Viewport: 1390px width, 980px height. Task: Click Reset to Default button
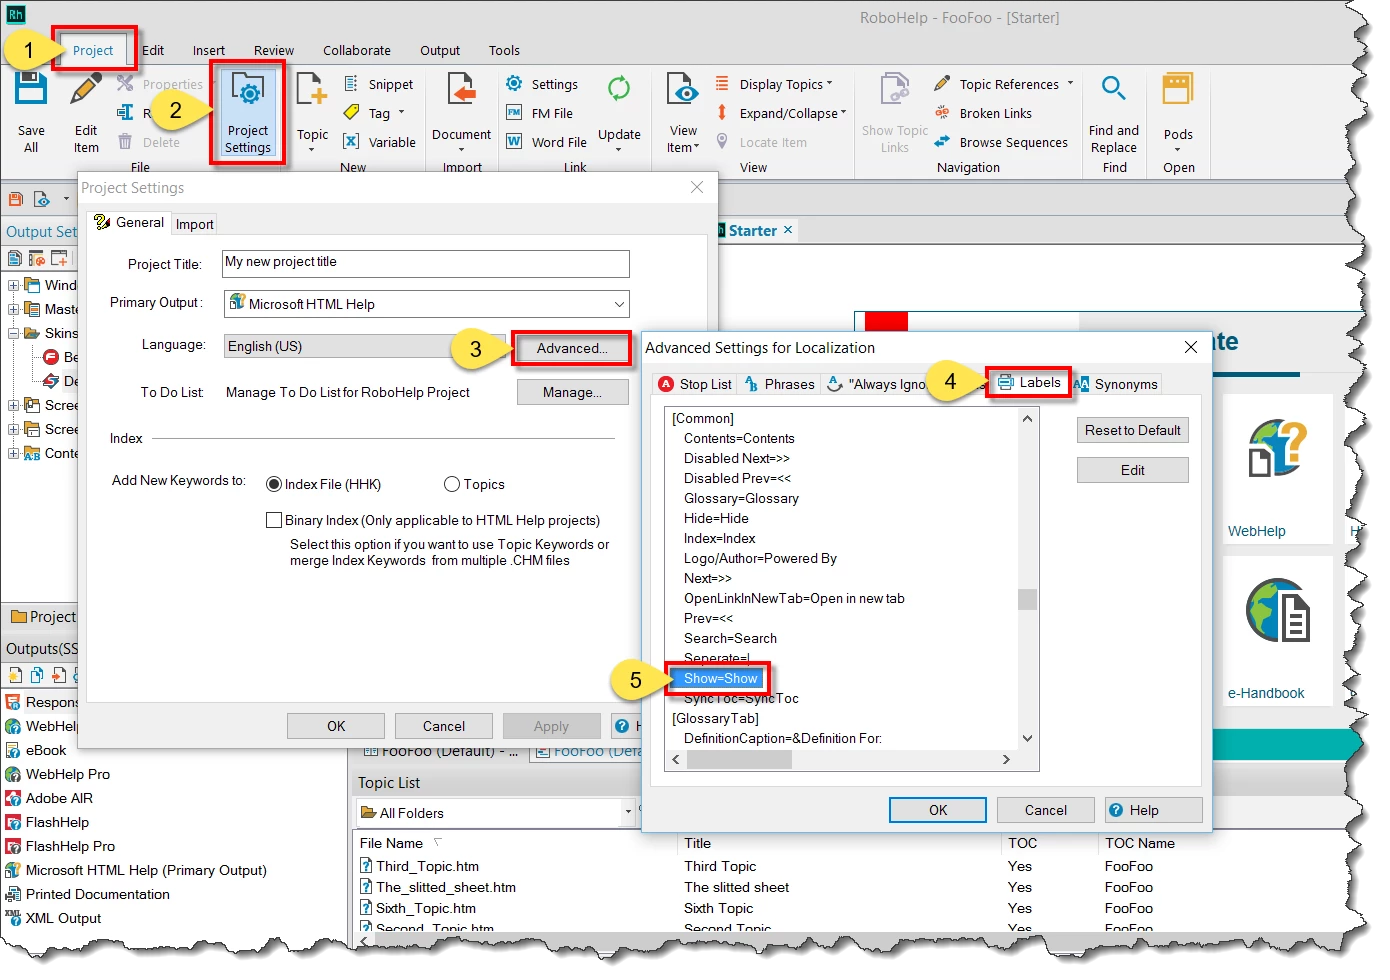click(x=1133, y=430)
